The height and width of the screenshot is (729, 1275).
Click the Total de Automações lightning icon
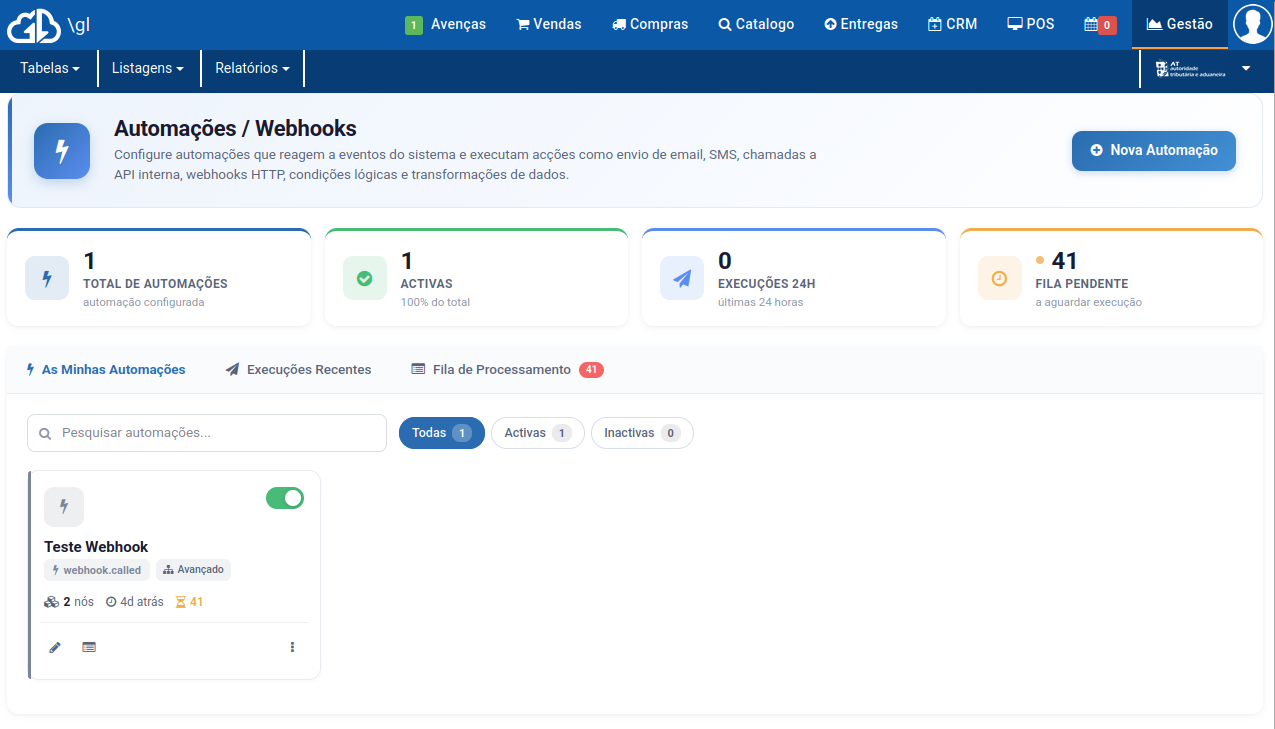(x=47, y=278)
